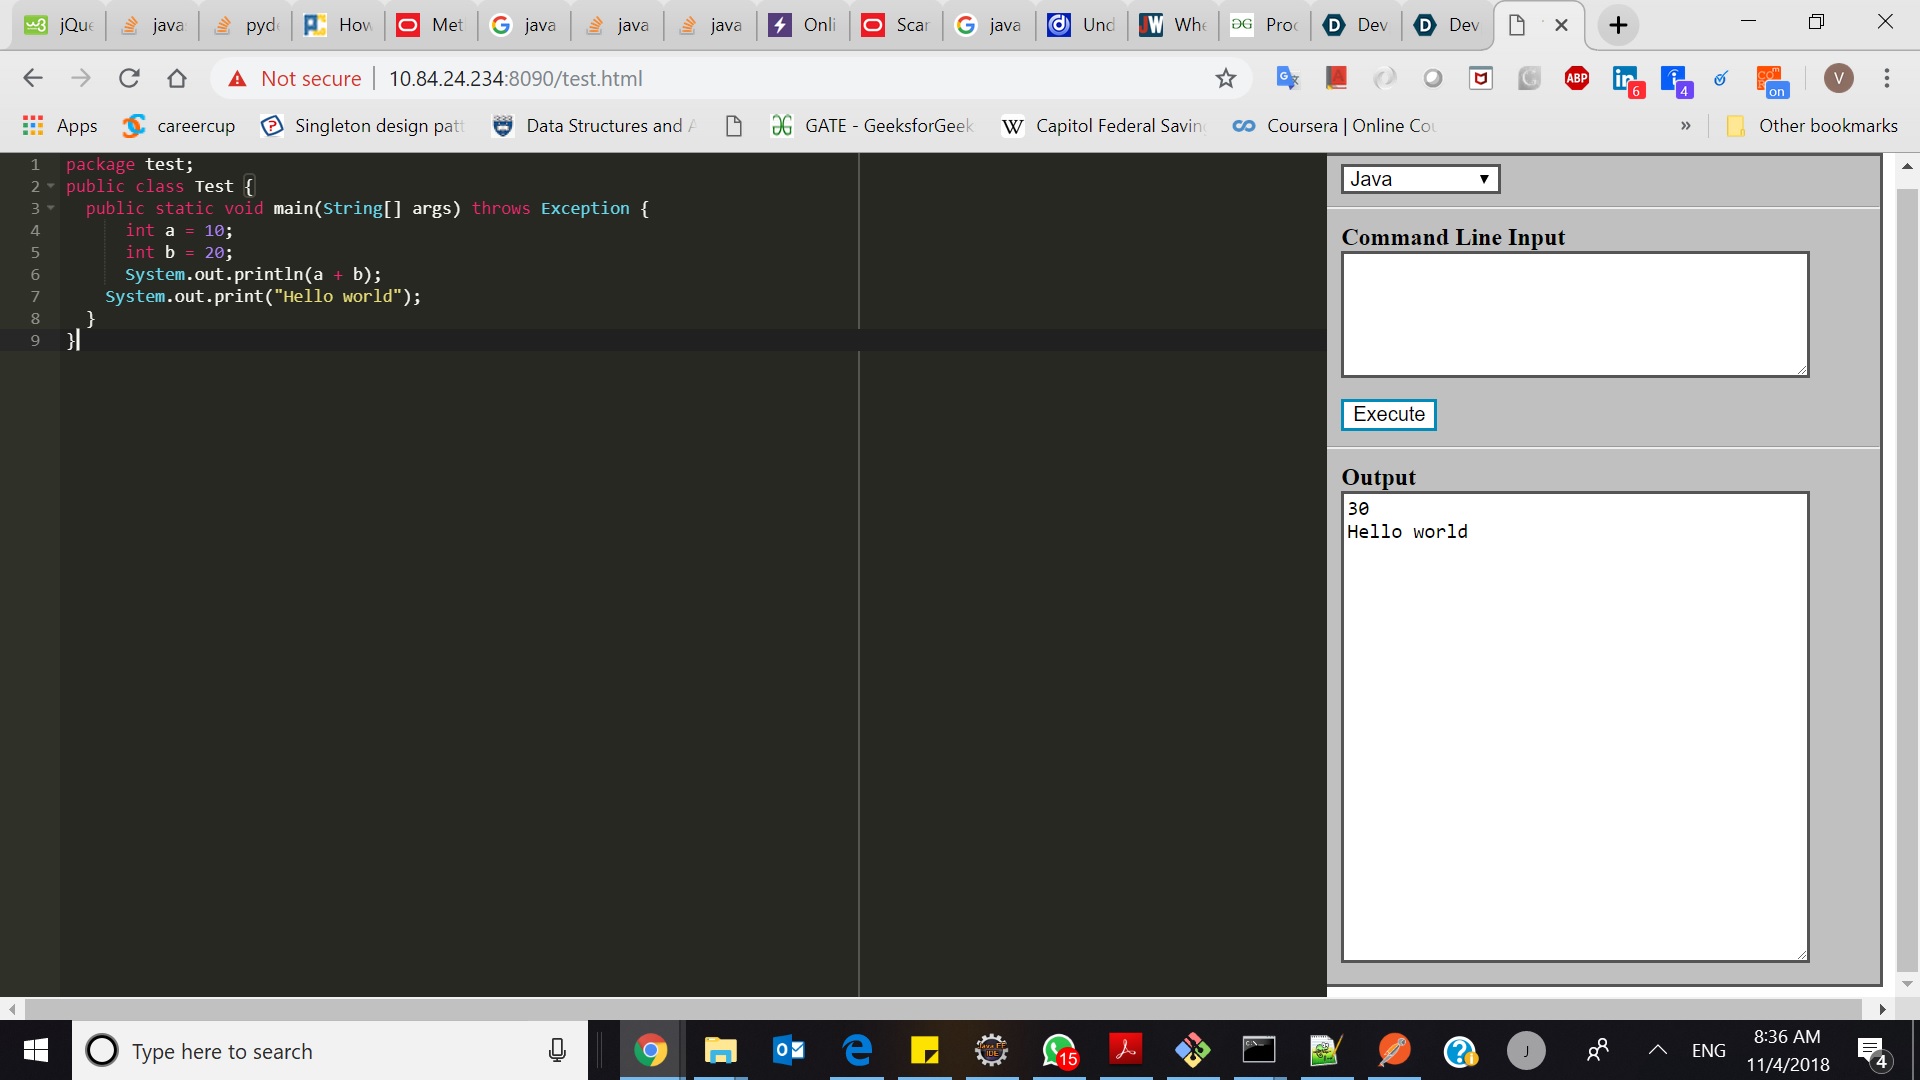Viewport: 1920px width, 1080px height.
Task: Show hidden system tray icons
Action: (x=1657, y=1050)
